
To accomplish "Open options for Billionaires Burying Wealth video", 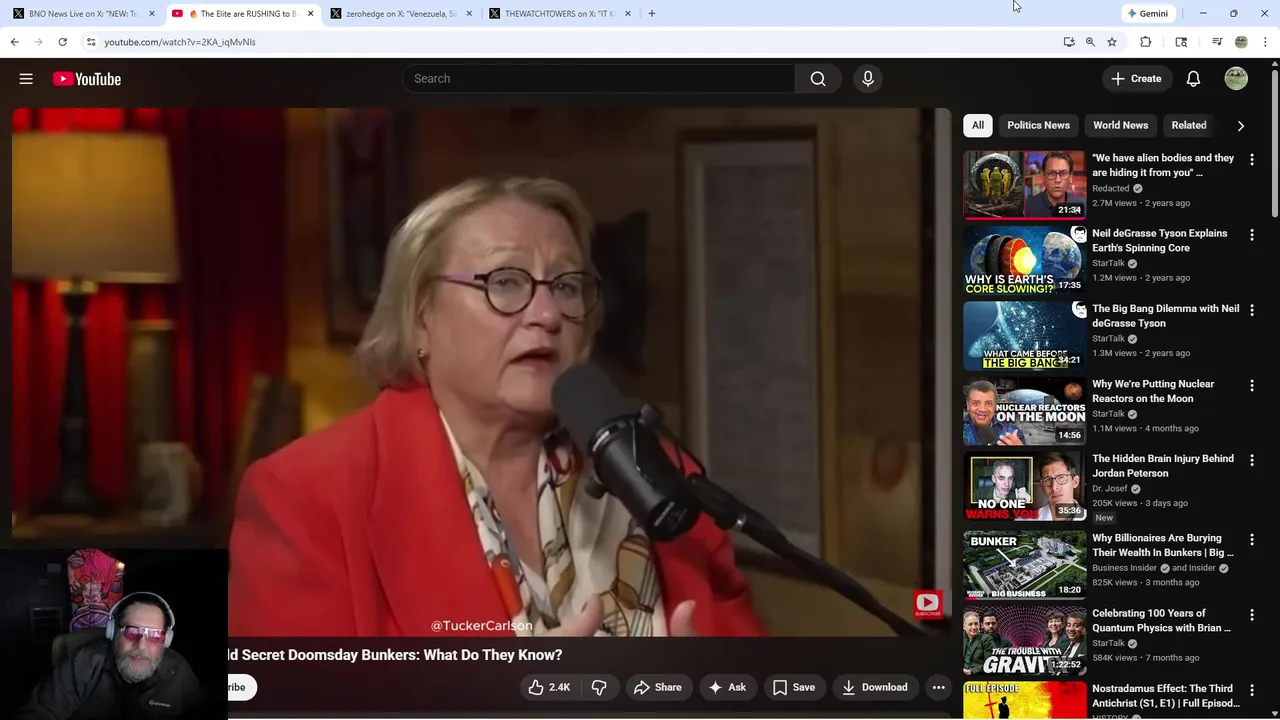I will [x=1251, y=539].
